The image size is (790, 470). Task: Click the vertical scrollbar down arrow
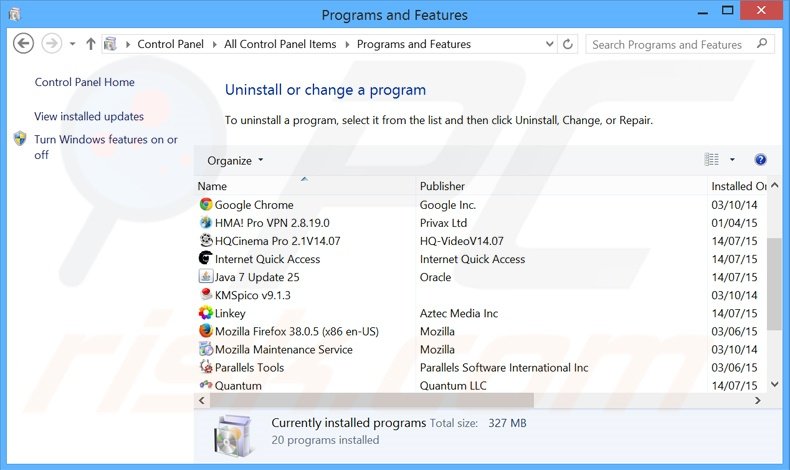(775, 384)
